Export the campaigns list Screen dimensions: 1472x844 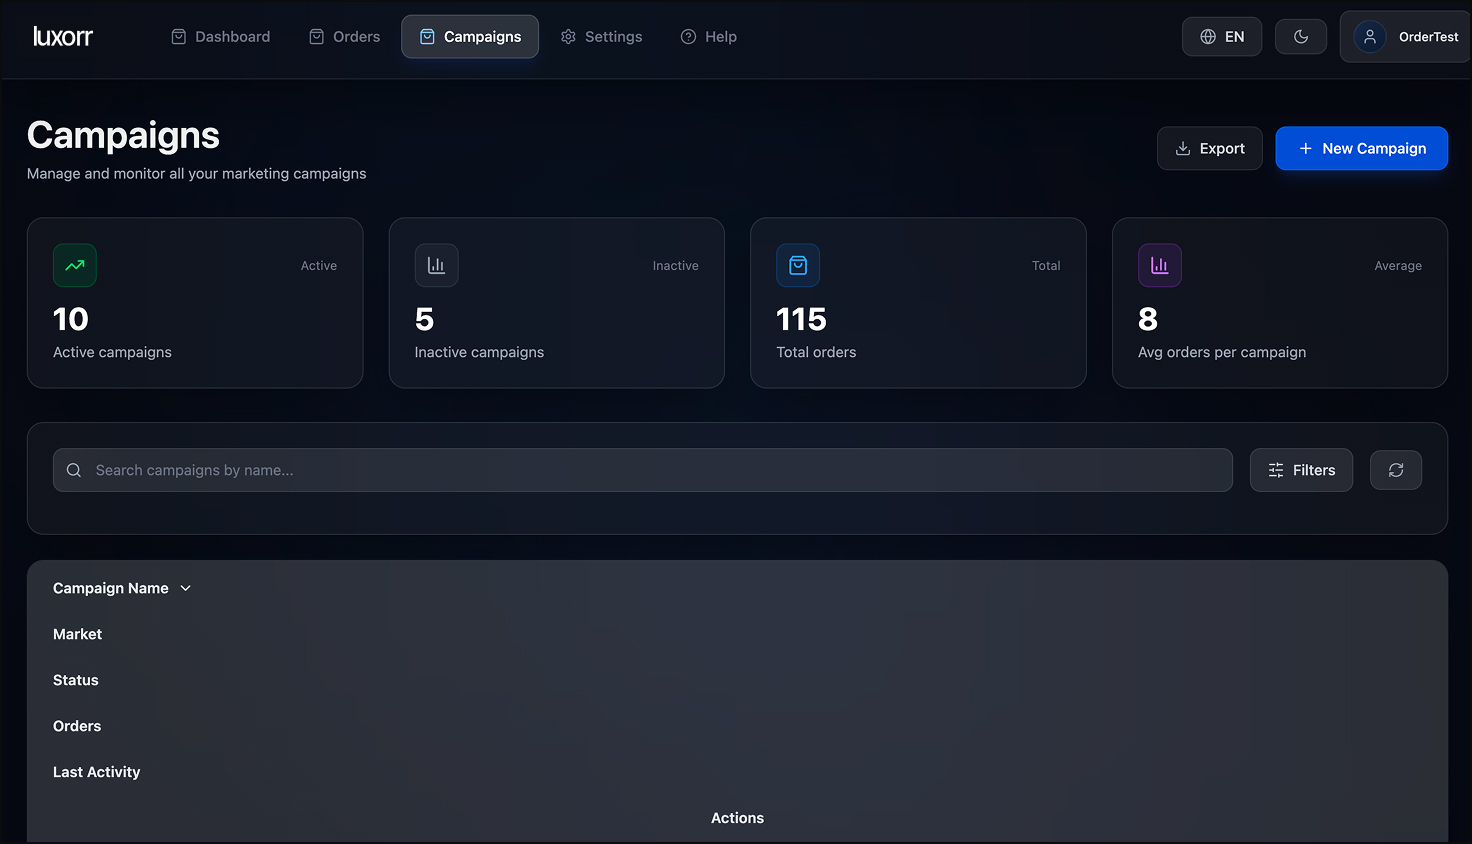(x=1209, y=148)
